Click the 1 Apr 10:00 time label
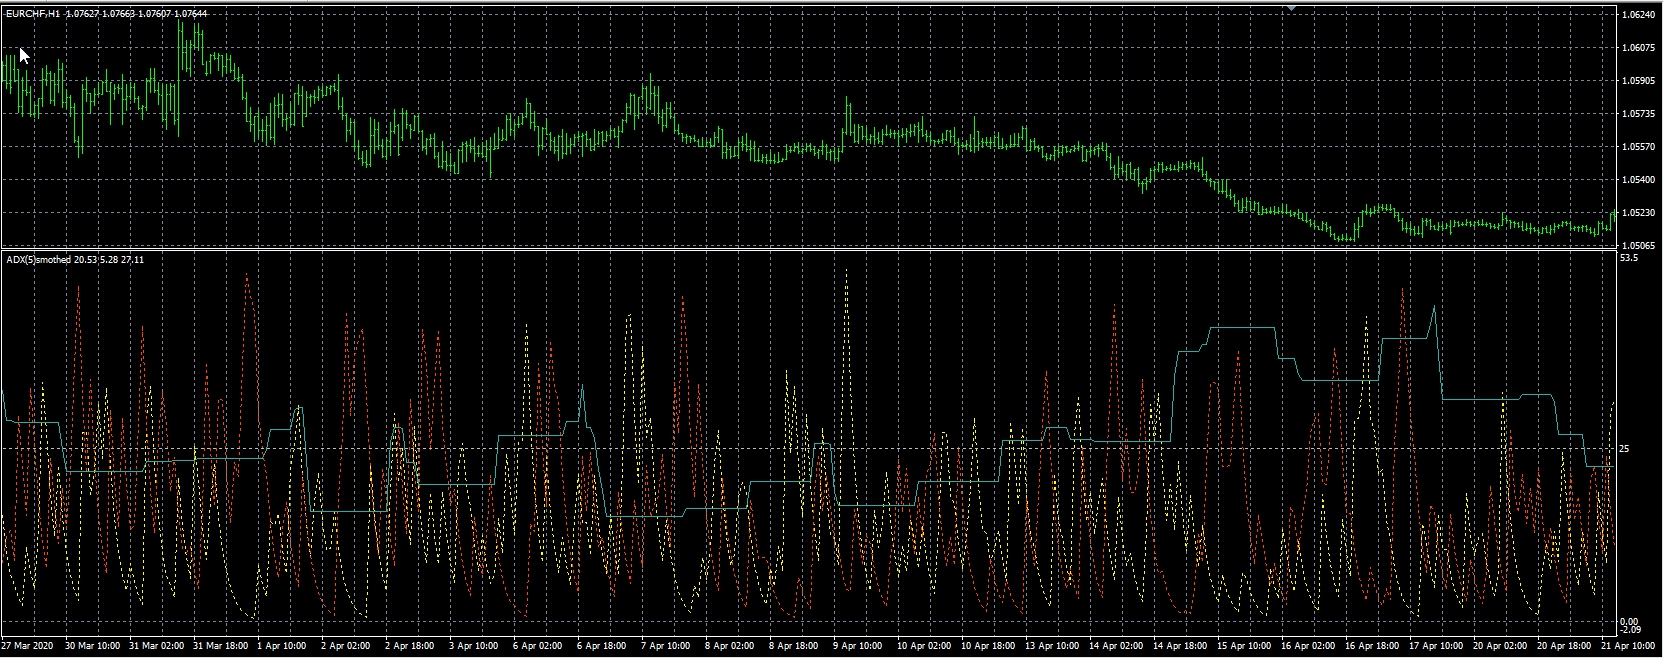 284,646
